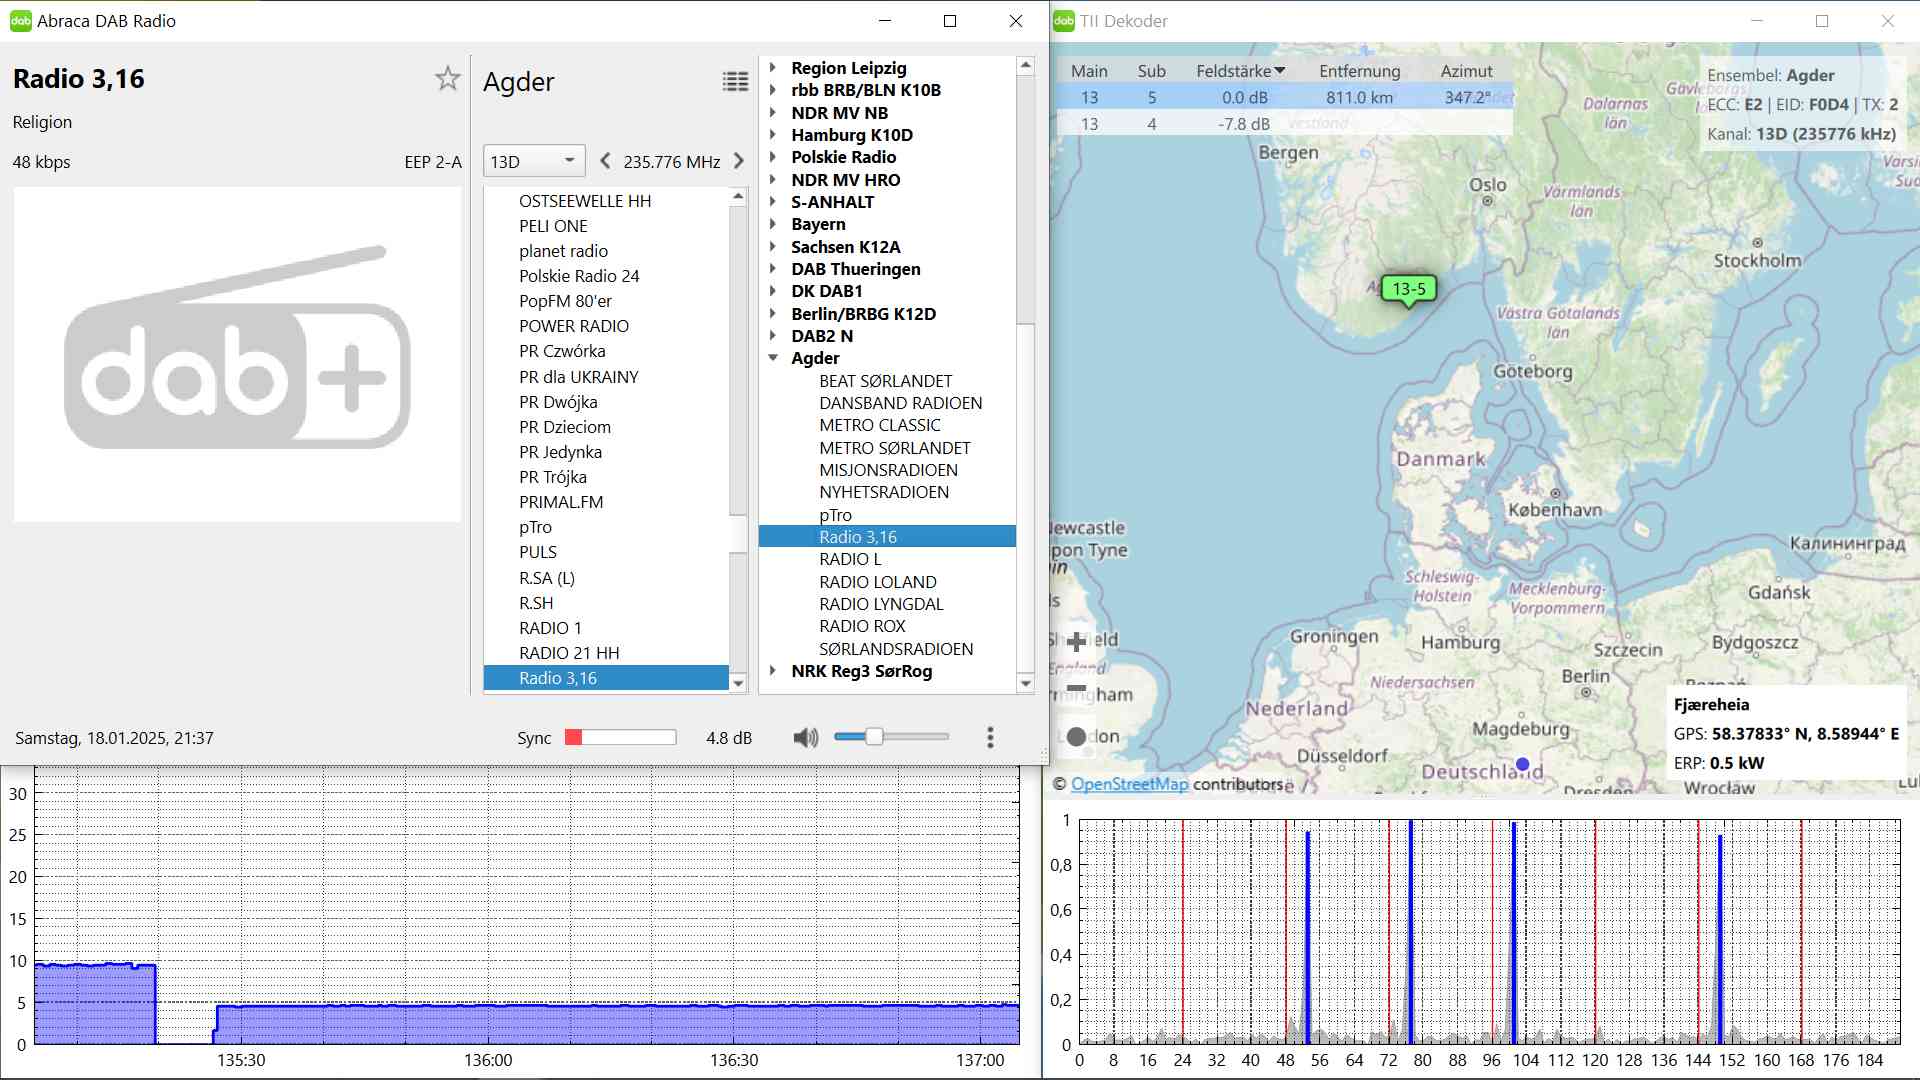Select PR Trójka in the service list
This screenshot has height=1080, width=1920.
tap(553, 477)
